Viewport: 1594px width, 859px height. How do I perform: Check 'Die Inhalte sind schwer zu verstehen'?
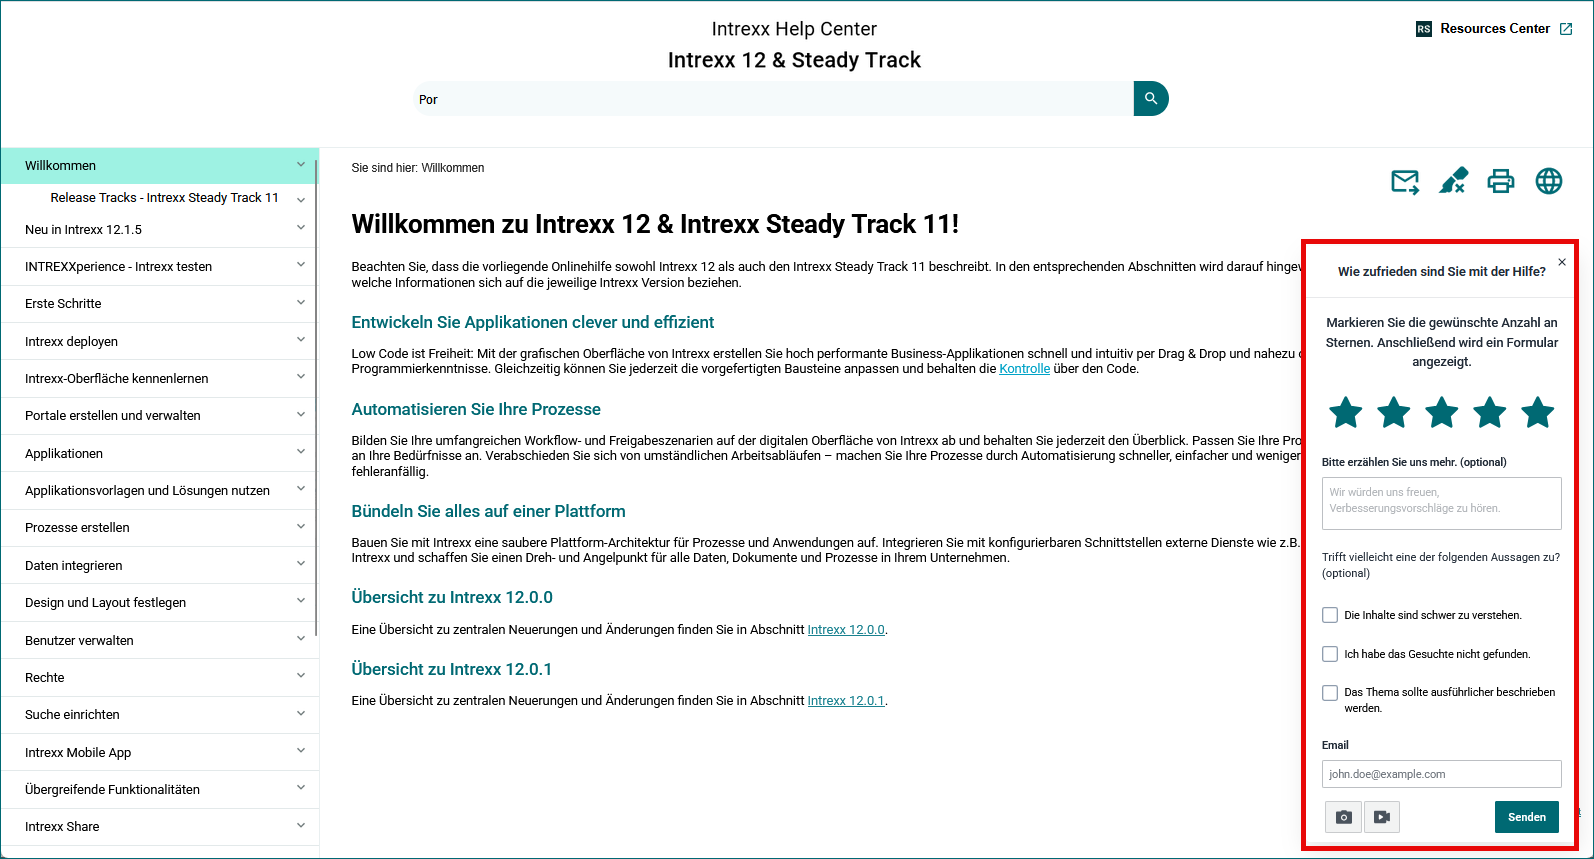click(1330, 615)
